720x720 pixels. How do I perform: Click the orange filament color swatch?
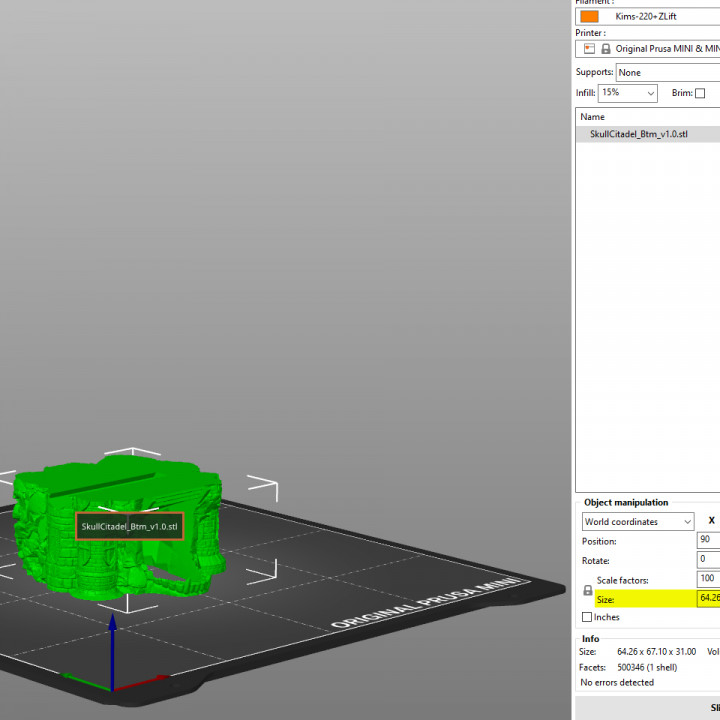point(589,17)
